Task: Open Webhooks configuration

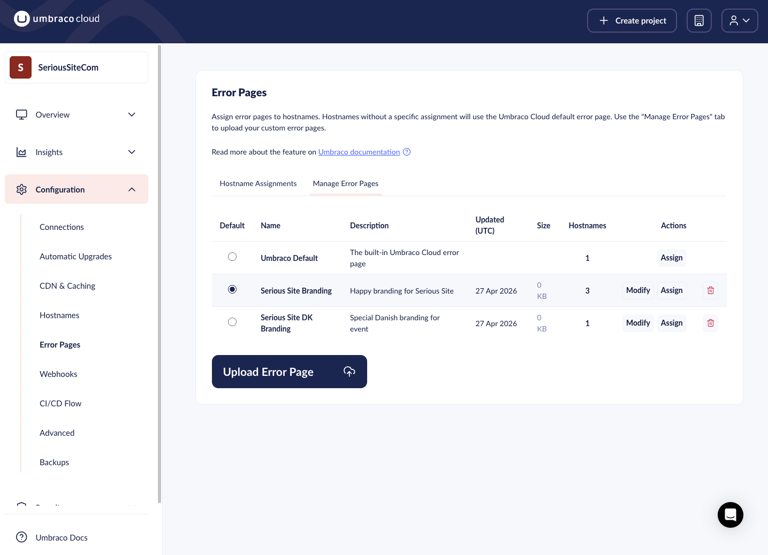Action: click(58, 374)
